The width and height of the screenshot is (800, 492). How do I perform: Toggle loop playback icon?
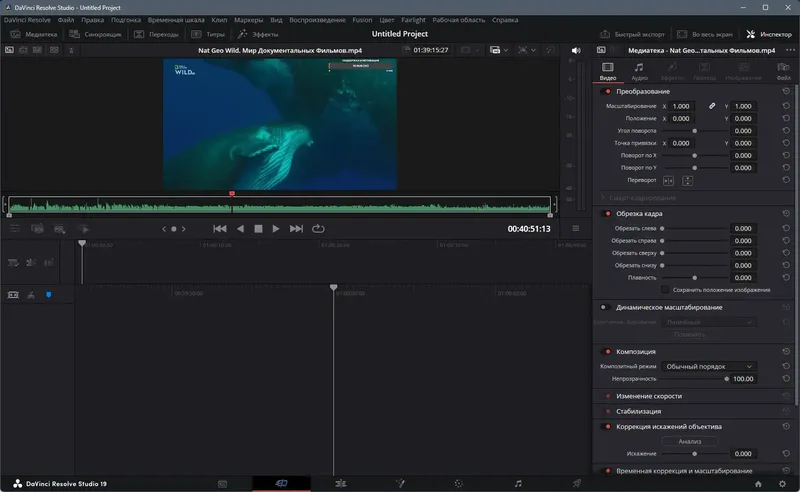pyautogui.click(x=318, y=229)
